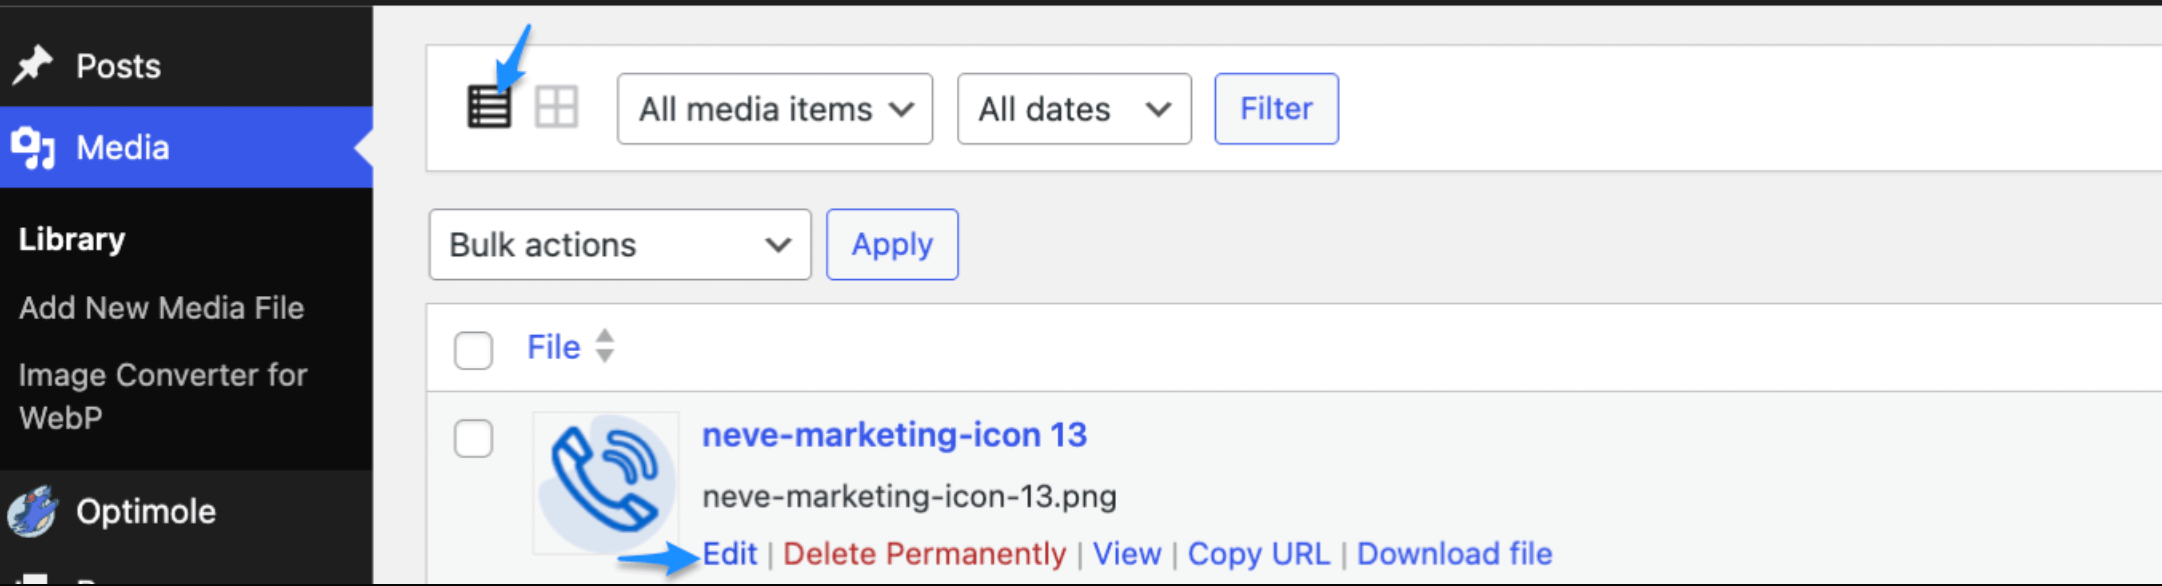Switch to grid view icon
The image size is (2162, 586).
[x=556, y=107]
